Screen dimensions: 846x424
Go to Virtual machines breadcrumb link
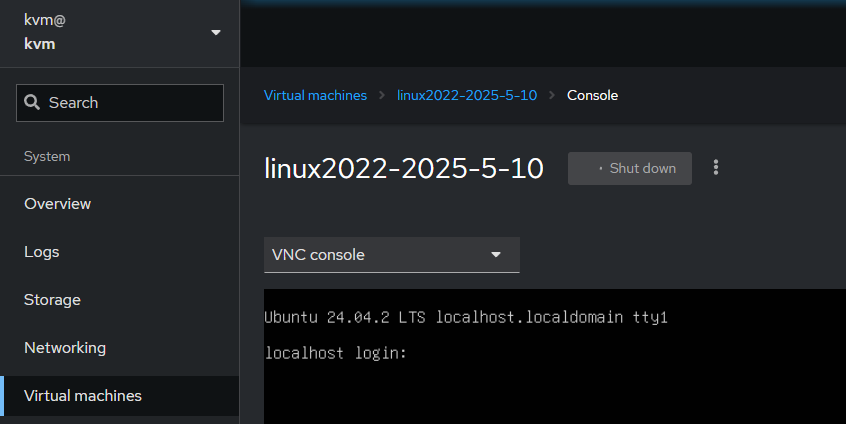click(315, 95)
